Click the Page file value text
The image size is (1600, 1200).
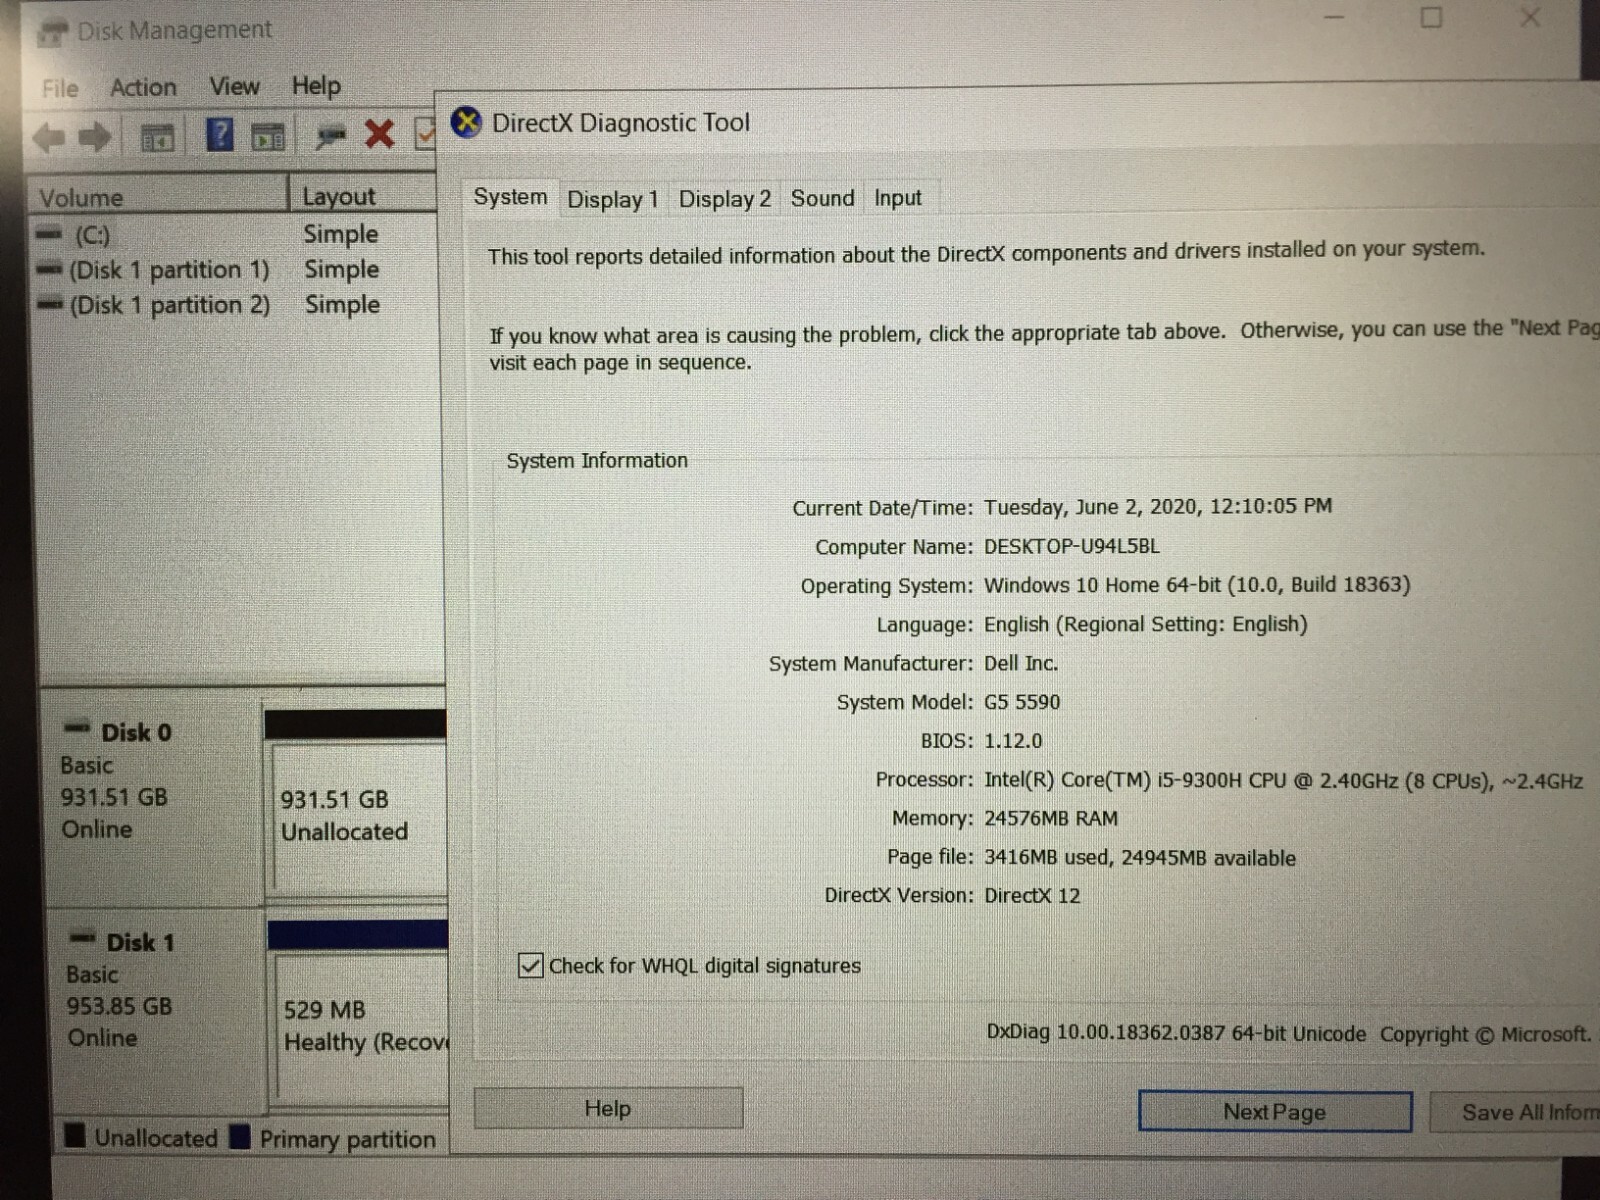point(1140,857)
